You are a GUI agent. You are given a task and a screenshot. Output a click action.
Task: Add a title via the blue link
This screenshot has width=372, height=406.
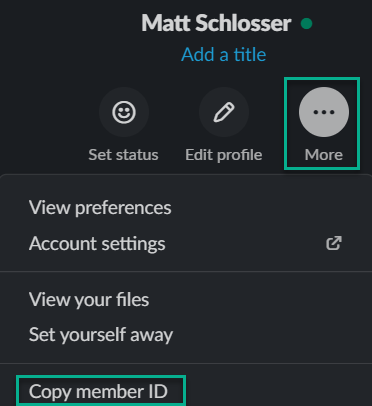click(223, 54)
